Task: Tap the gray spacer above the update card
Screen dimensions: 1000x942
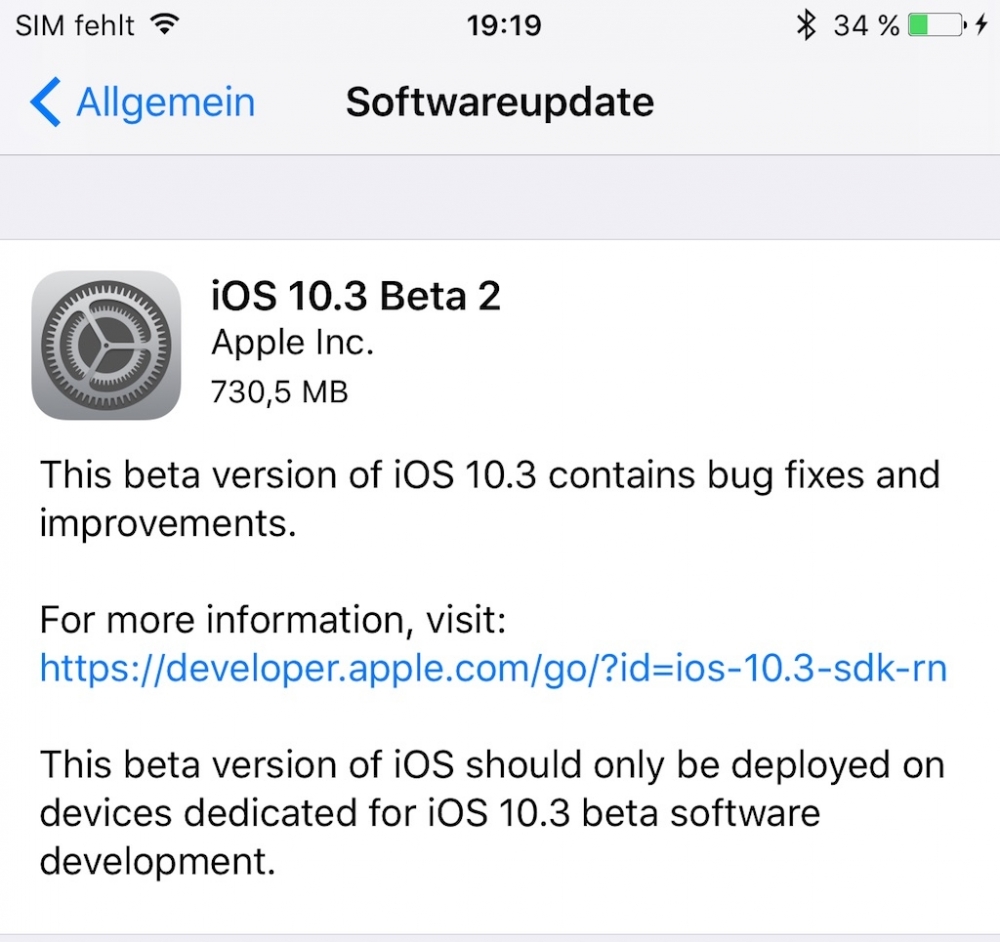Action: (500, 198)
